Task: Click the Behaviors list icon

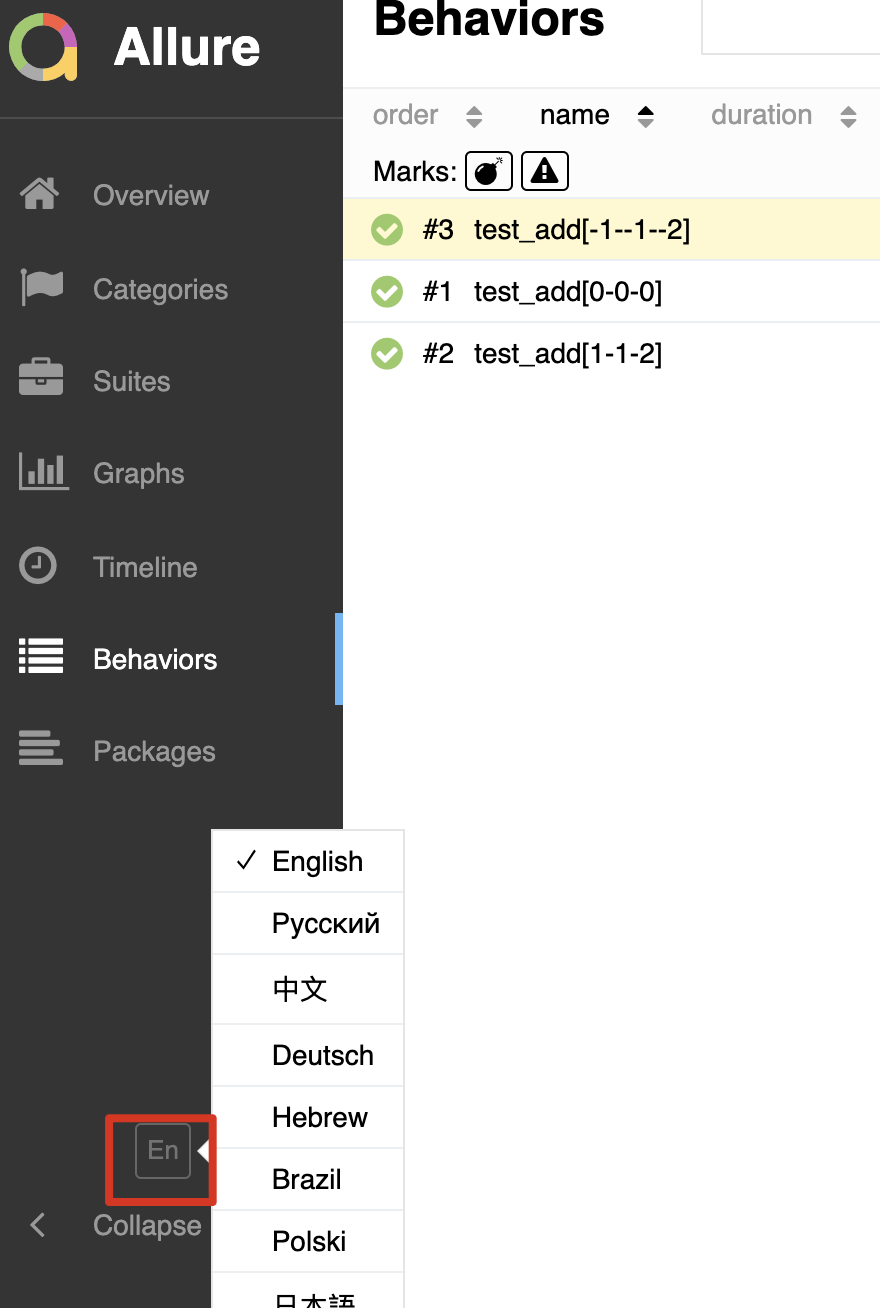Action: [x=41, y=658]
